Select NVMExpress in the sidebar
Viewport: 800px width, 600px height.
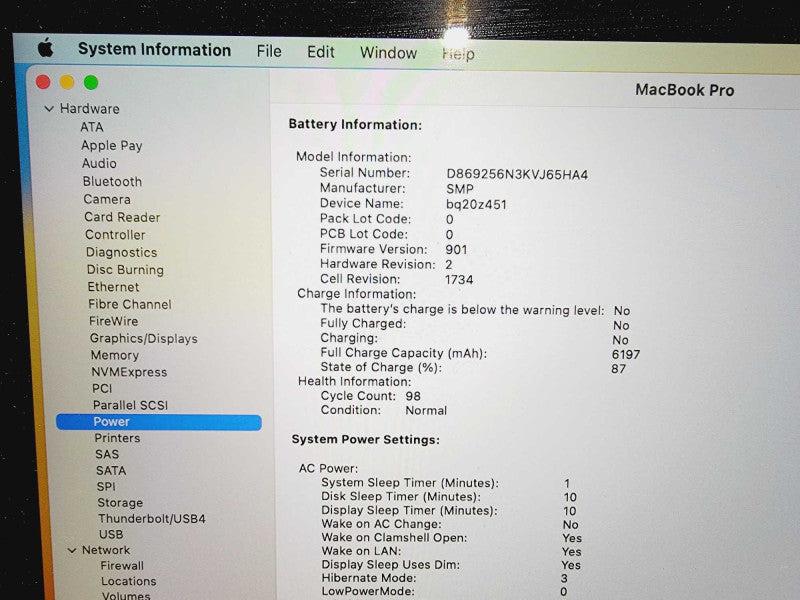(129, 372)
